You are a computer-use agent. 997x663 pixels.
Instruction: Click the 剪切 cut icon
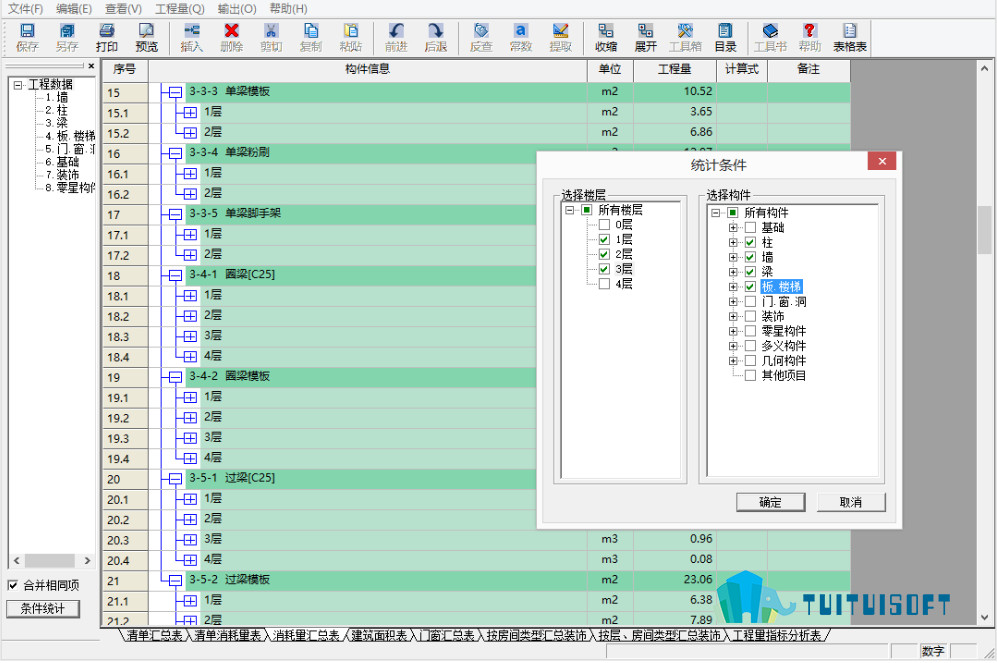click(x=271, y=31)
